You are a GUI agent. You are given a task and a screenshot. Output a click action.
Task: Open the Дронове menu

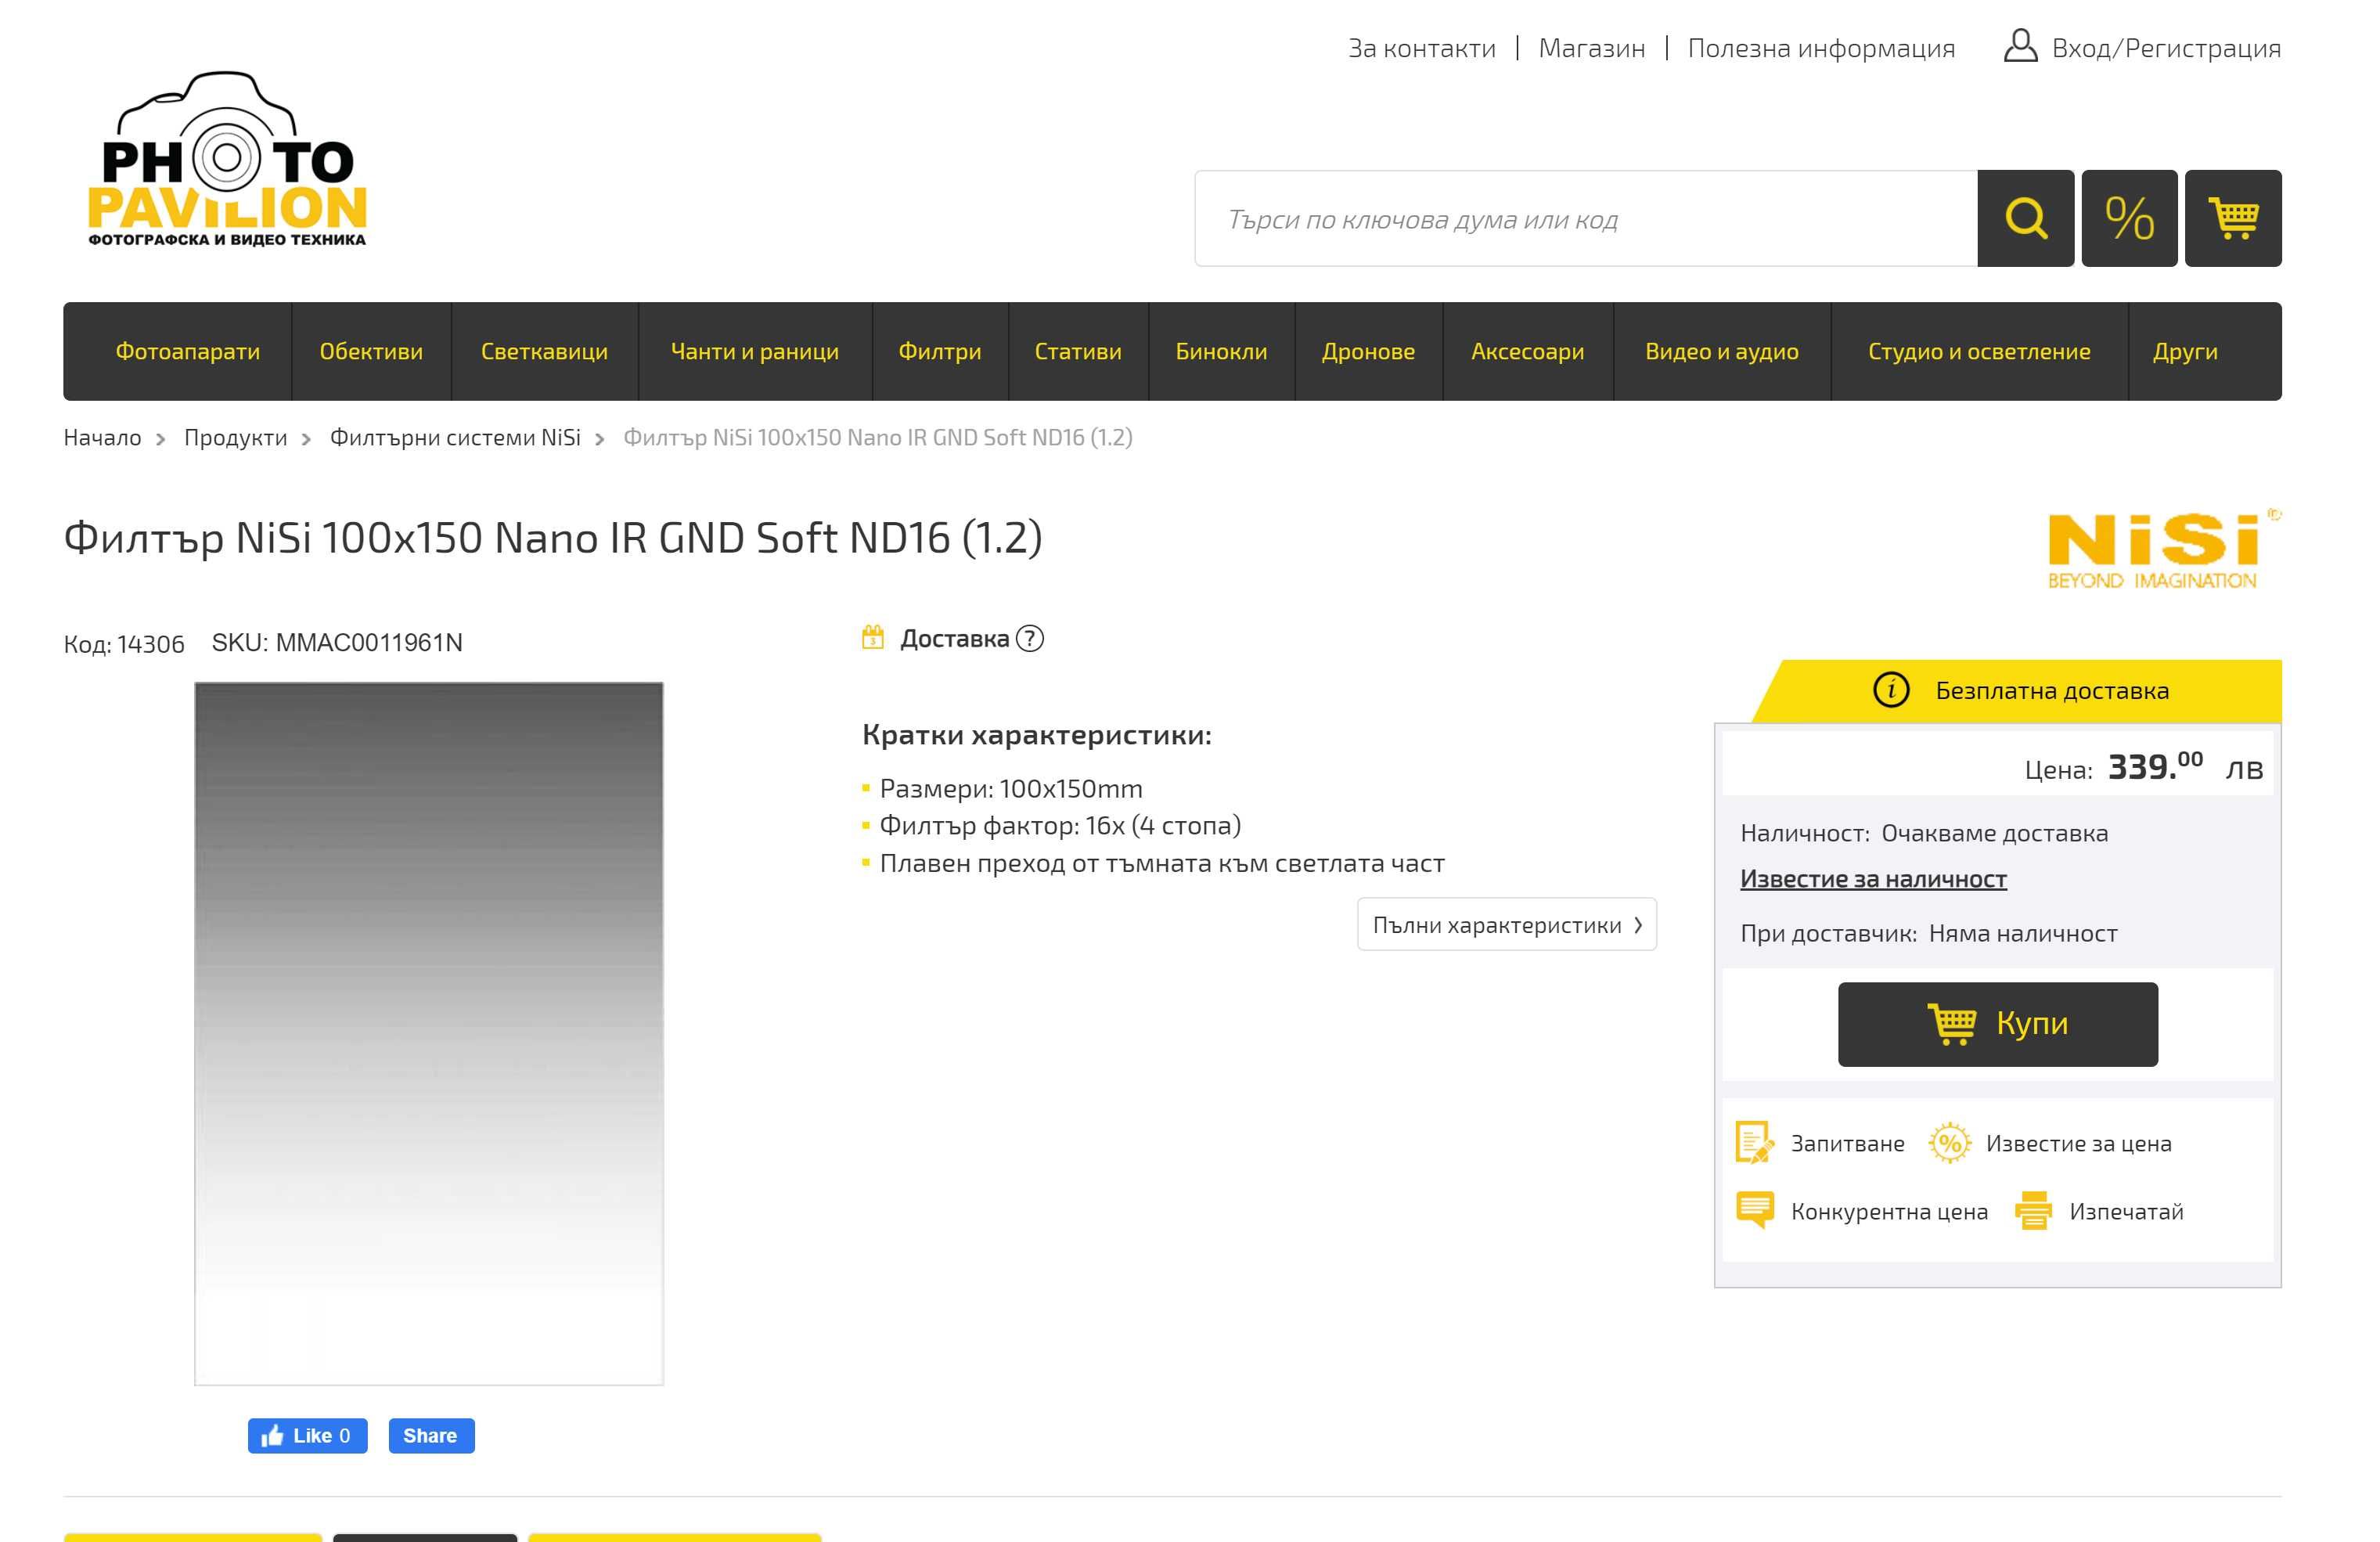1368,351
